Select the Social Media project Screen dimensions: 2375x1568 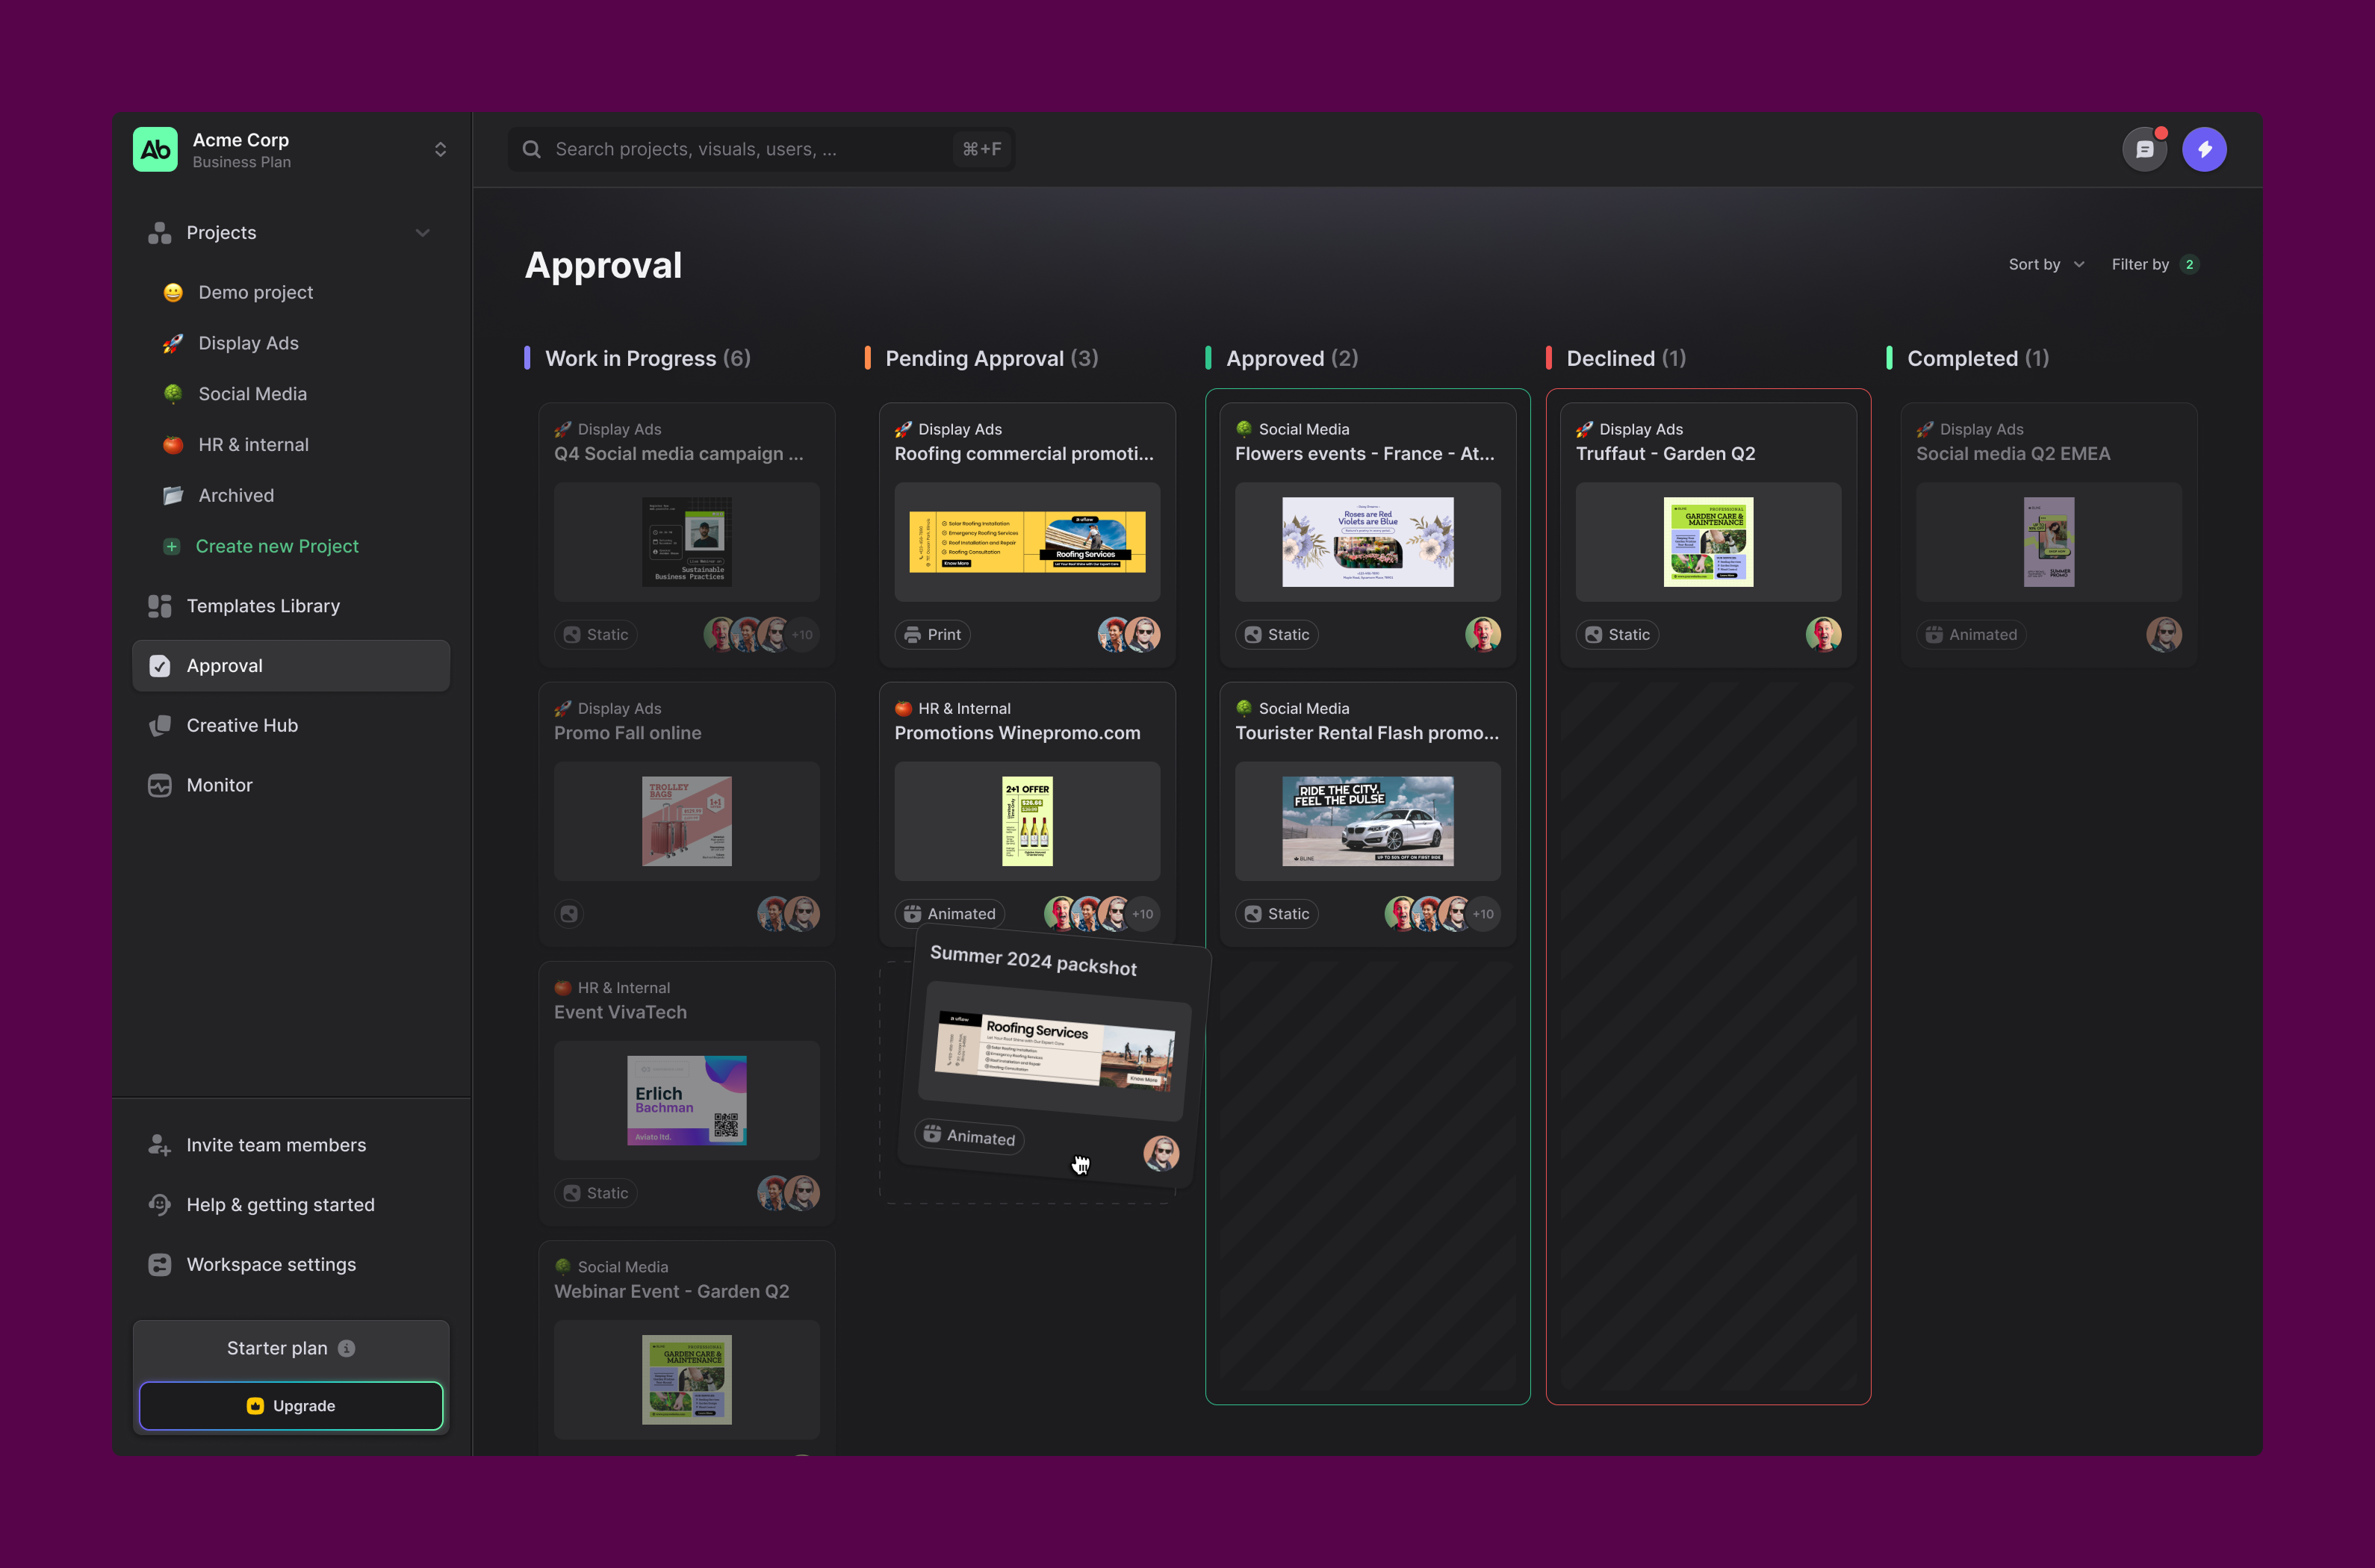point(252,393)
